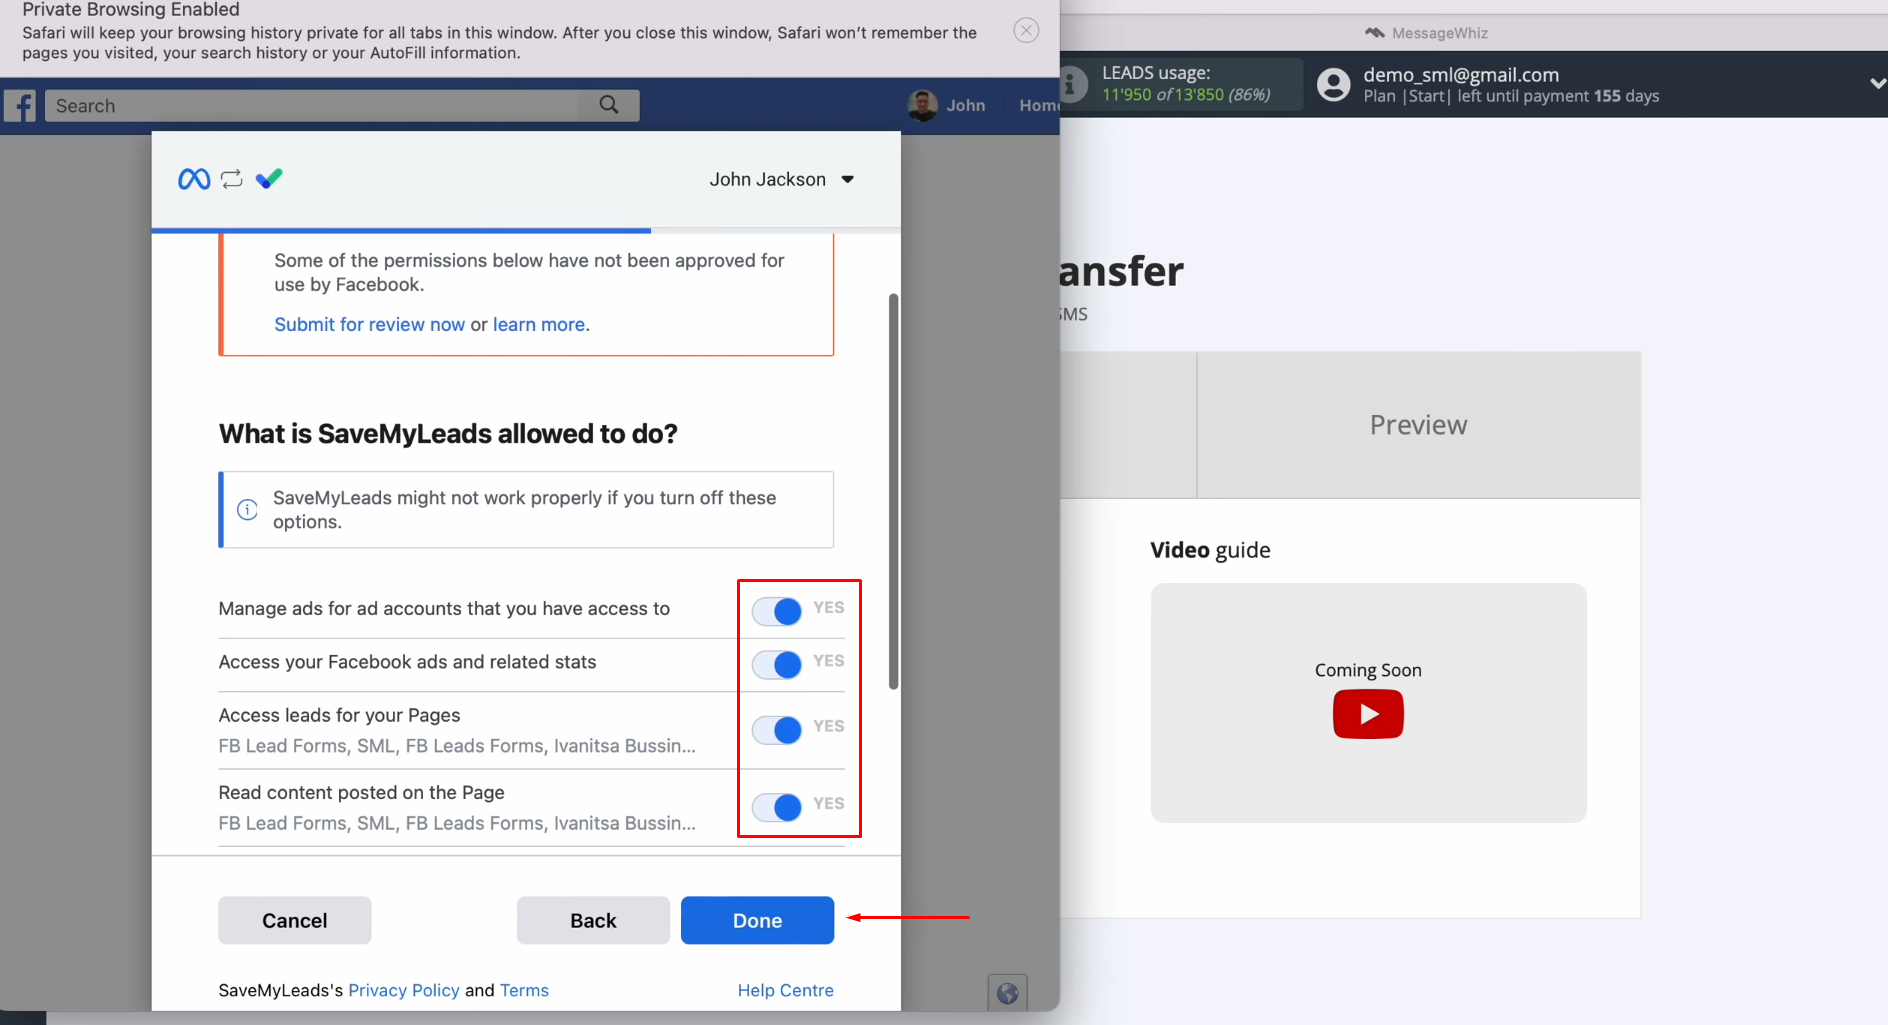
Task: Click the connection arrows icon
Action: (232, 179)
